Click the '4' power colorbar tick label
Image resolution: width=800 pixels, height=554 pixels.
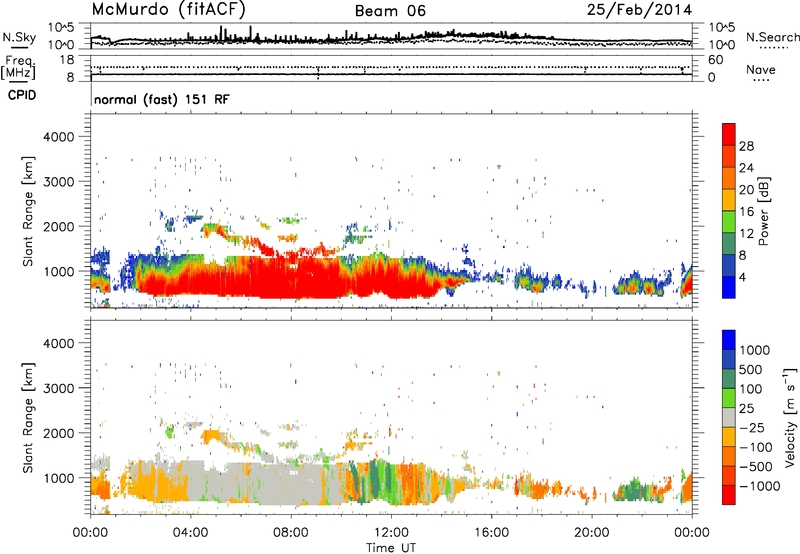(x=742, y=278)
